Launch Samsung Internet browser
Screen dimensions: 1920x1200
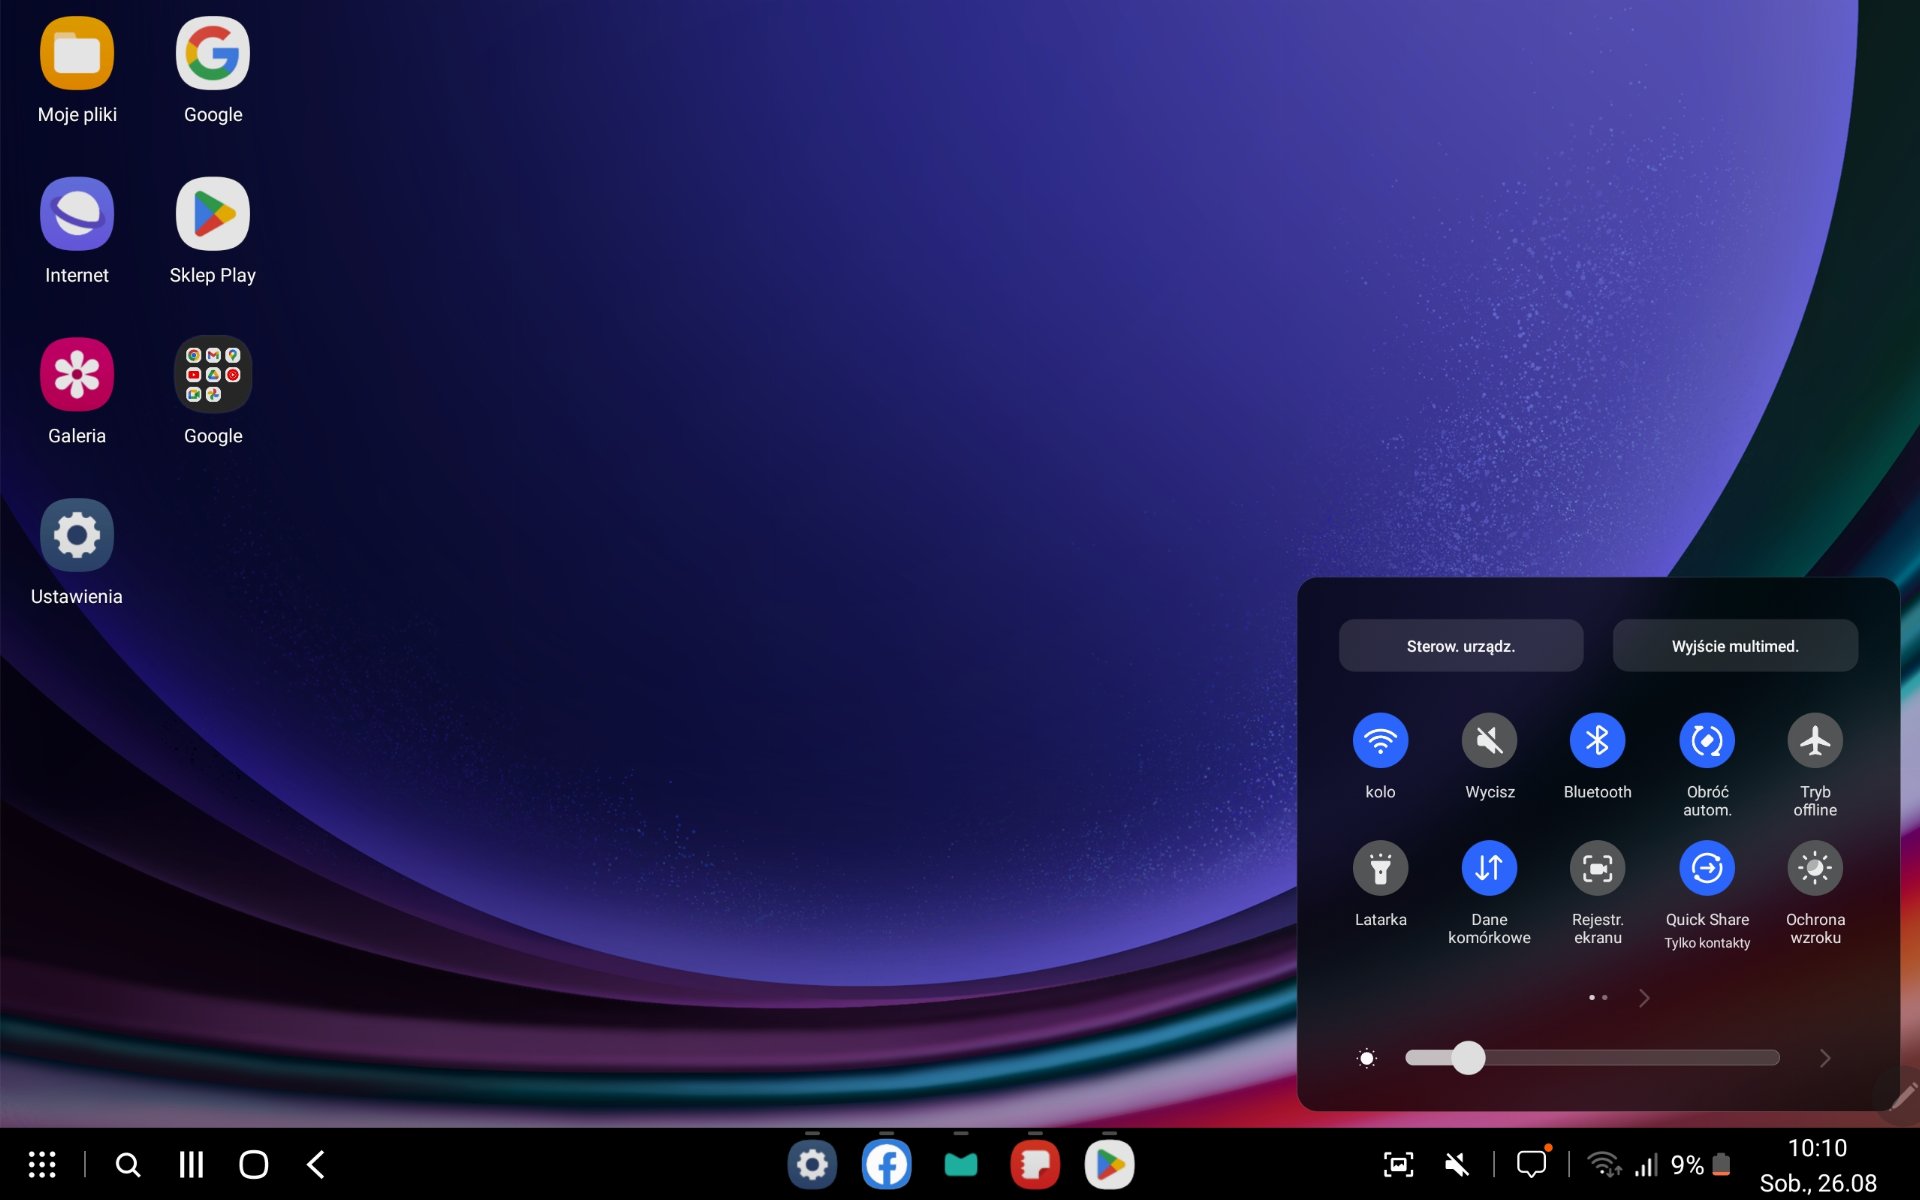[77, 214]
